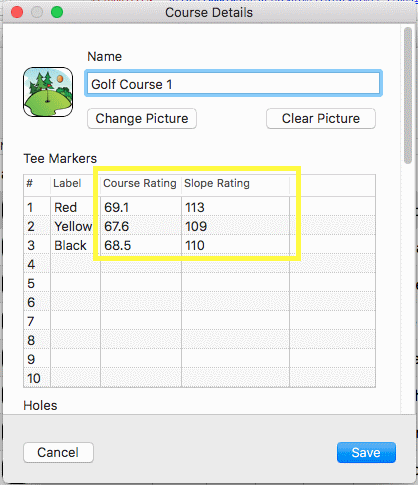
Task: Click the 110 slope rating cell
Action: click(x=236, y=245)
